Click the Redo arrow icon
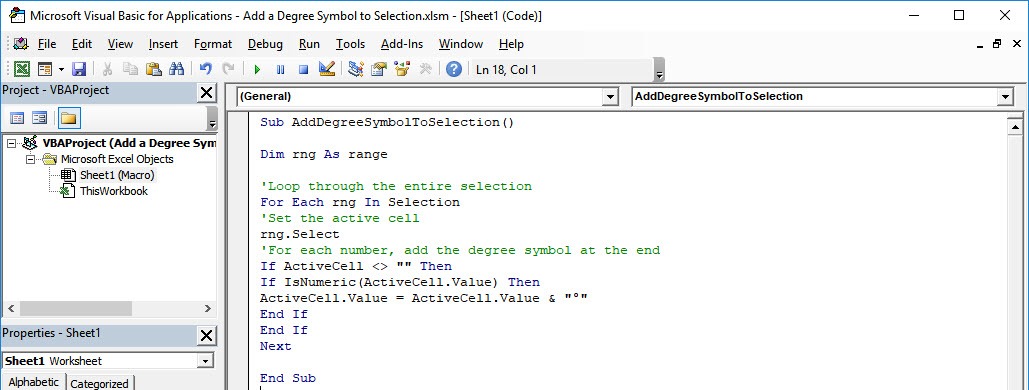The width and height of the screenshot is (1029, 390). point(228,69)
